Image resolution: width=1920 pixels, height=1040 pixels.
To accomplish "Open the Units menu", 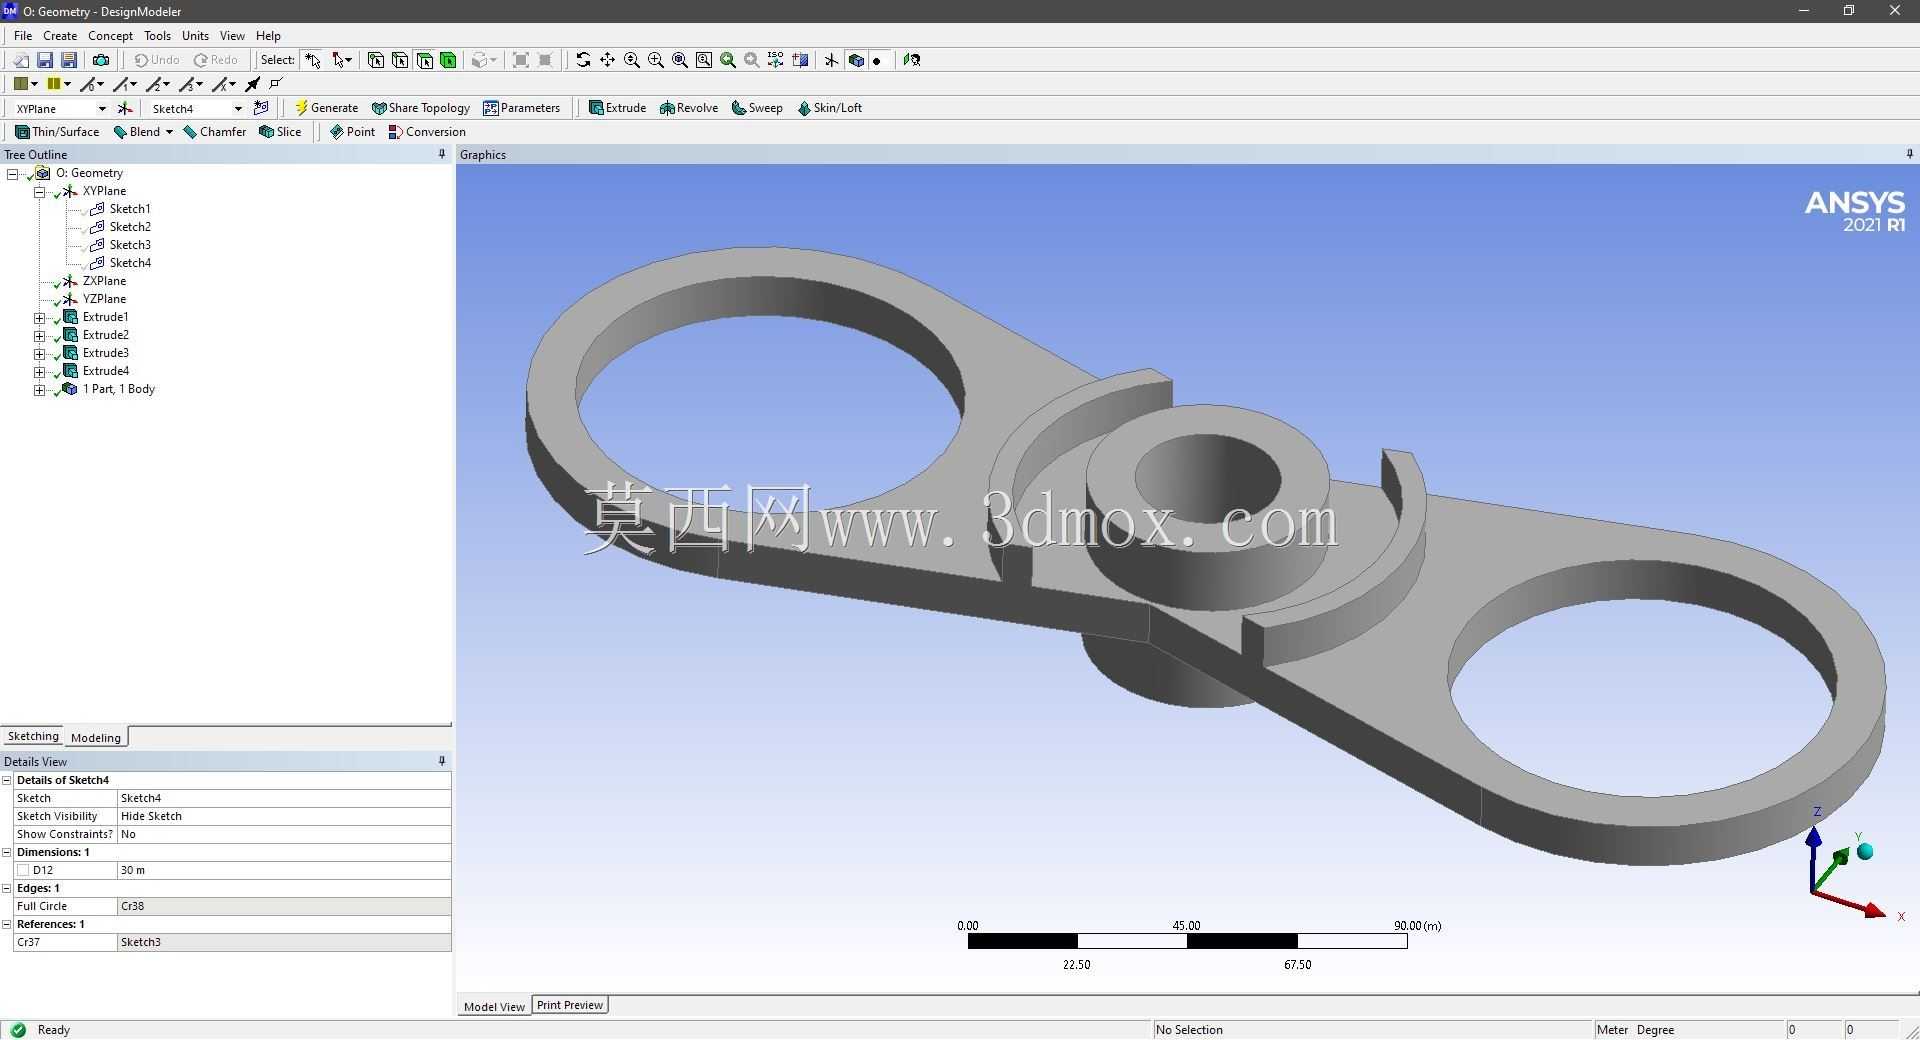I will click(x=195, y=36).
